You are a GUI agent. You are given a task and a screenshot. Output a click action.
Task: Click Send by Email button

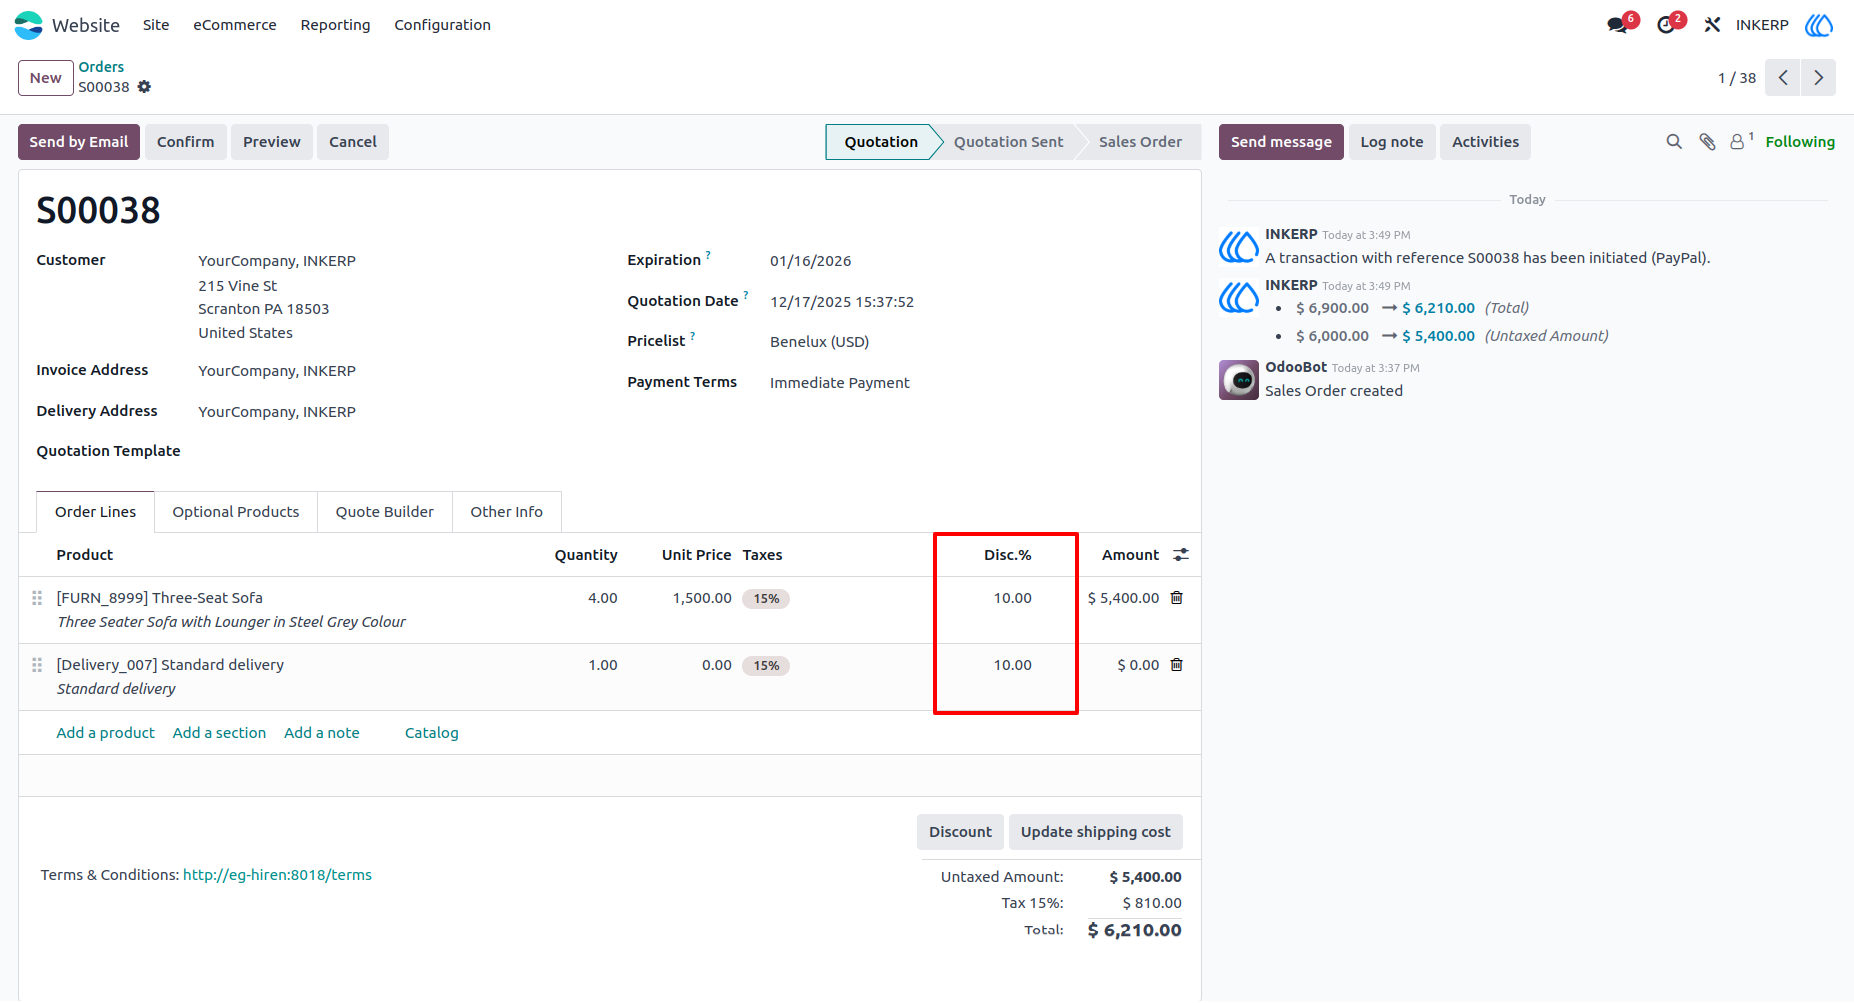(x=79, y=142)
